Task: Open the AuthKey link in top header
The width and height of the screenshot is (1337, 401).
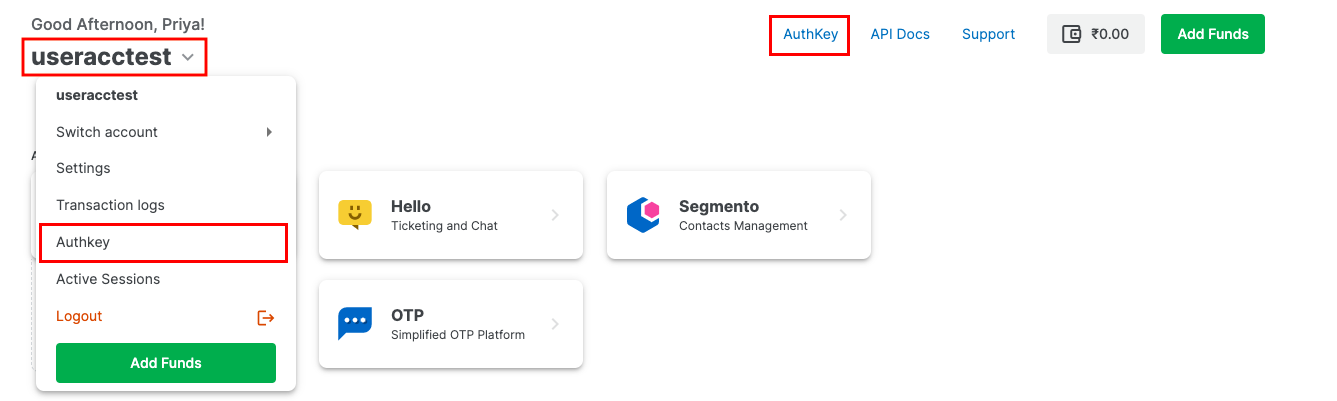Action: (x=810, y=34)
